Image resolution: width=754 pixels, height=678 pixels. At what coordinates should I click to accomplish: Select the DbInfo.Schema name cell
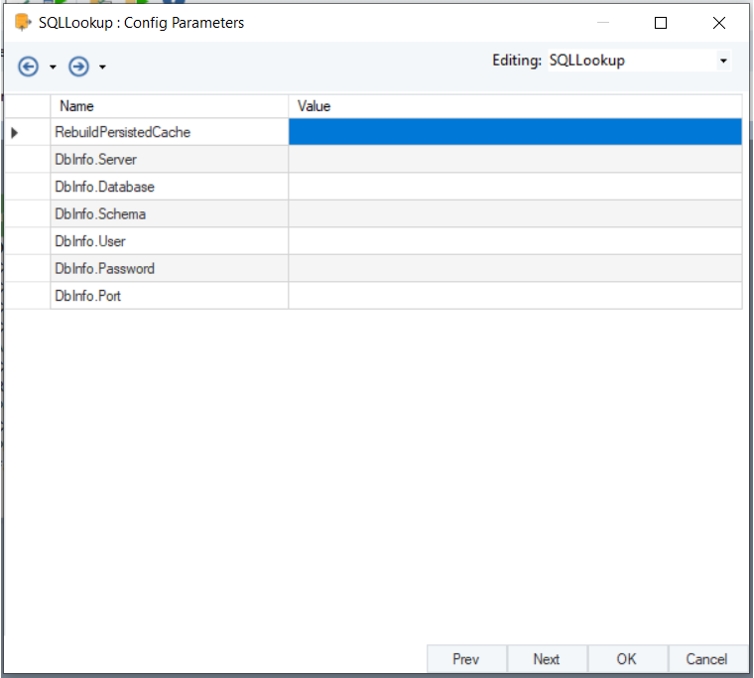tap(169, 214)
